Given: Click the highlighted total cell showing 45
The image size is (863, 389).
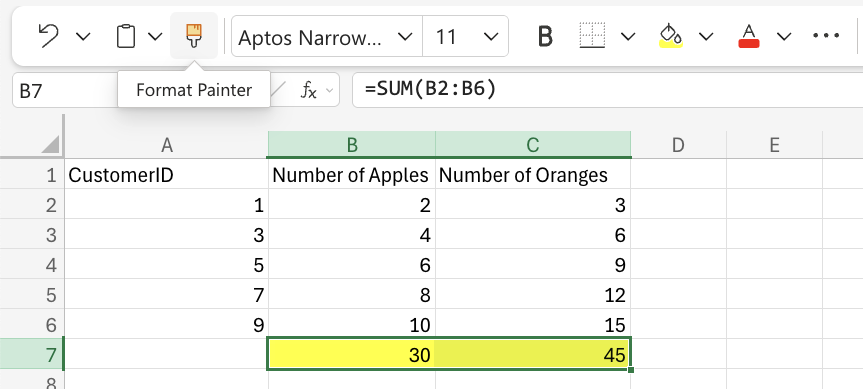Looking at the screenshot, I should [533, 354].
